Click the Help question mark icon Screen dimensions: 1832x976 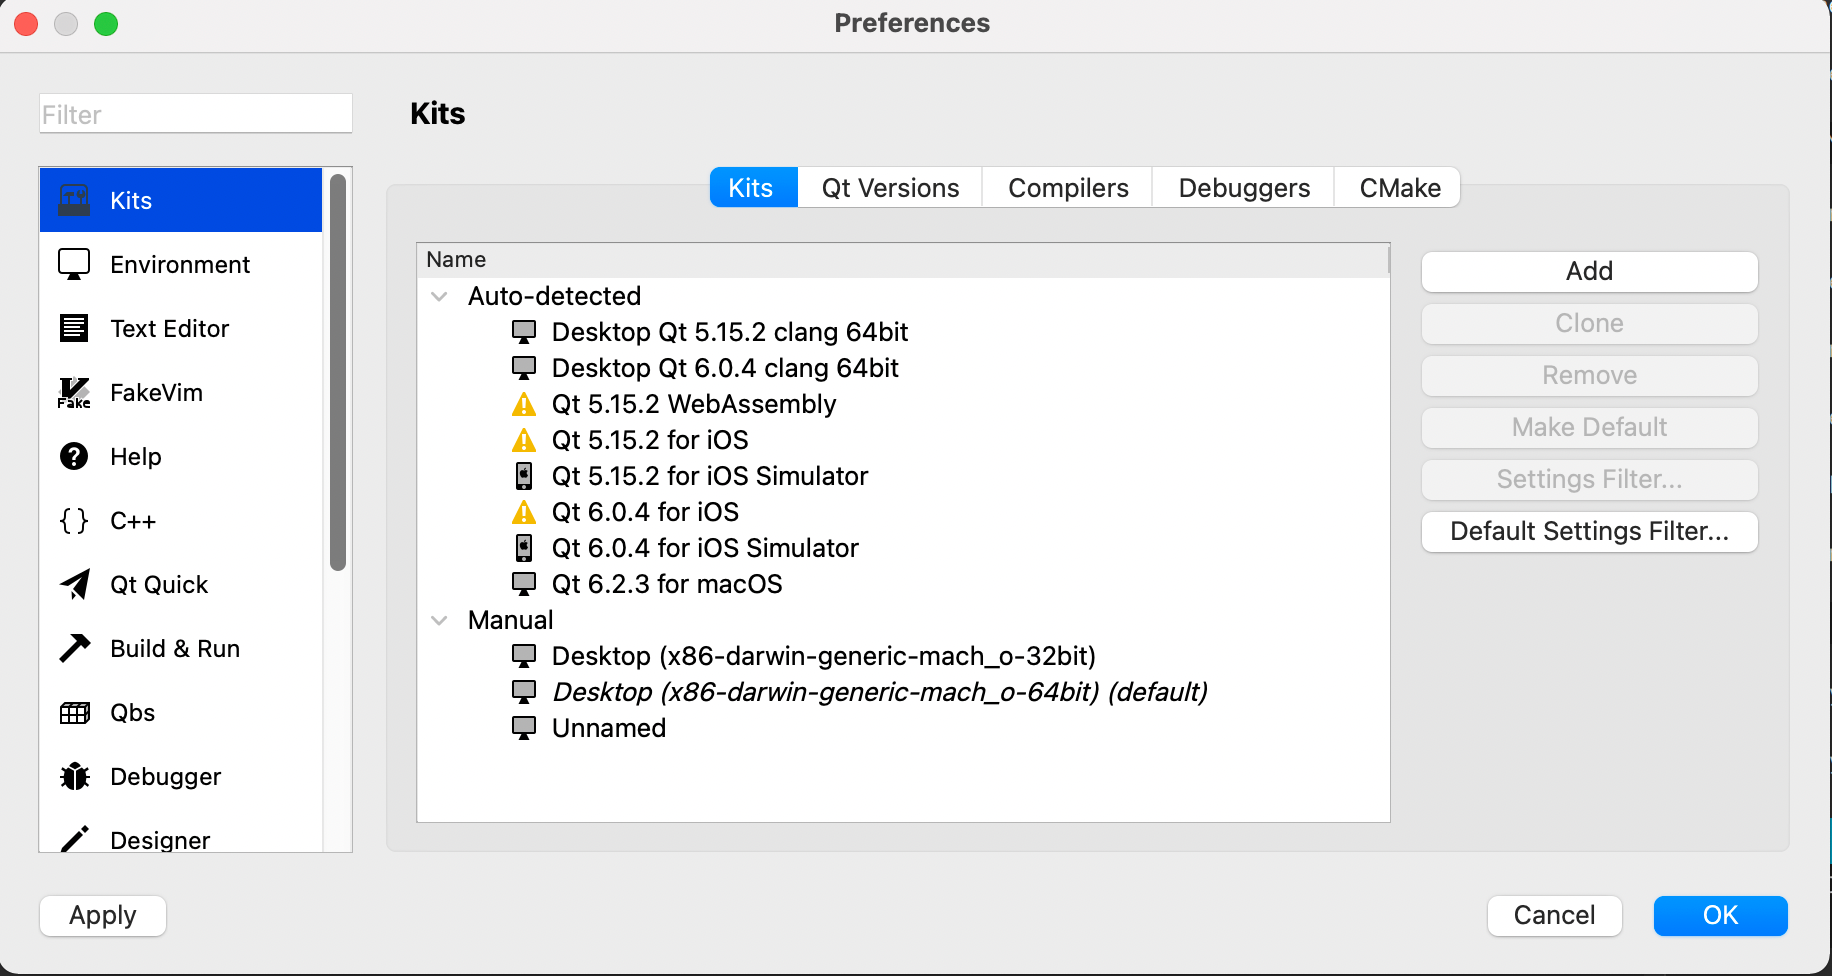tap(73, 456)
